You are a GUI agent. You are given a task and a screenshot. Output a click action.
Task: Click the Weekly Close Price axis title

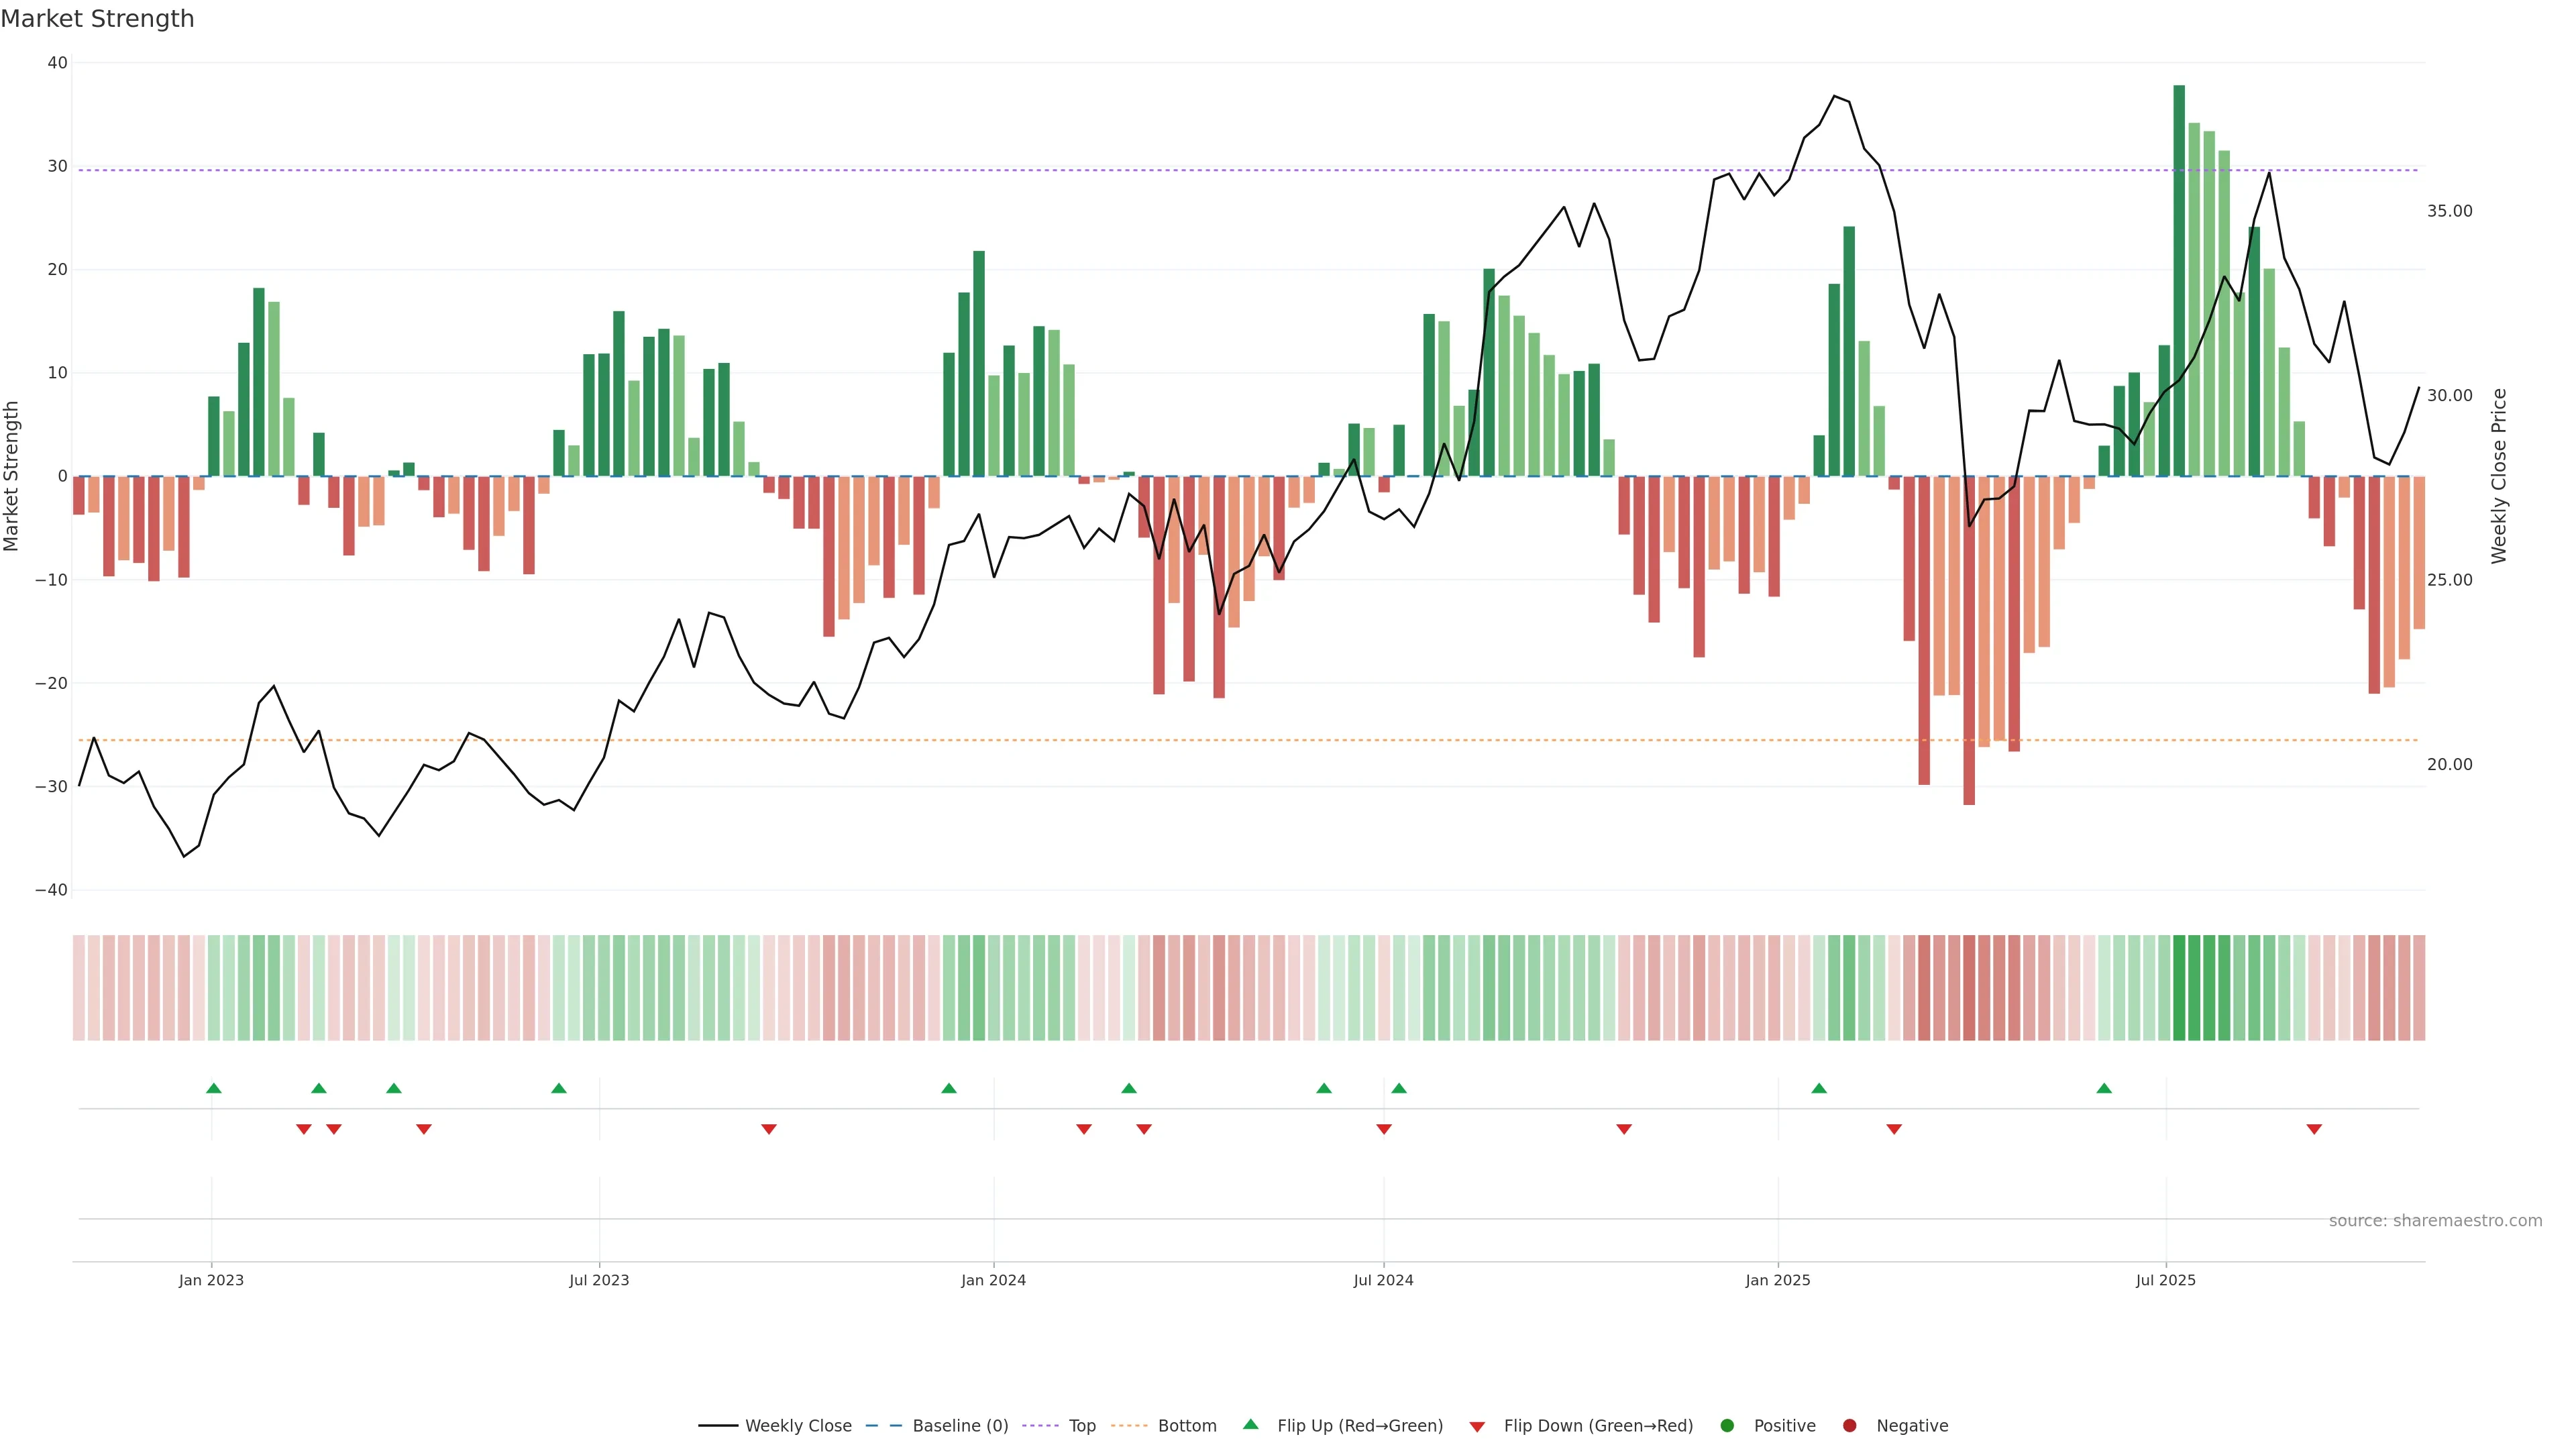[x=2500, y=476]
